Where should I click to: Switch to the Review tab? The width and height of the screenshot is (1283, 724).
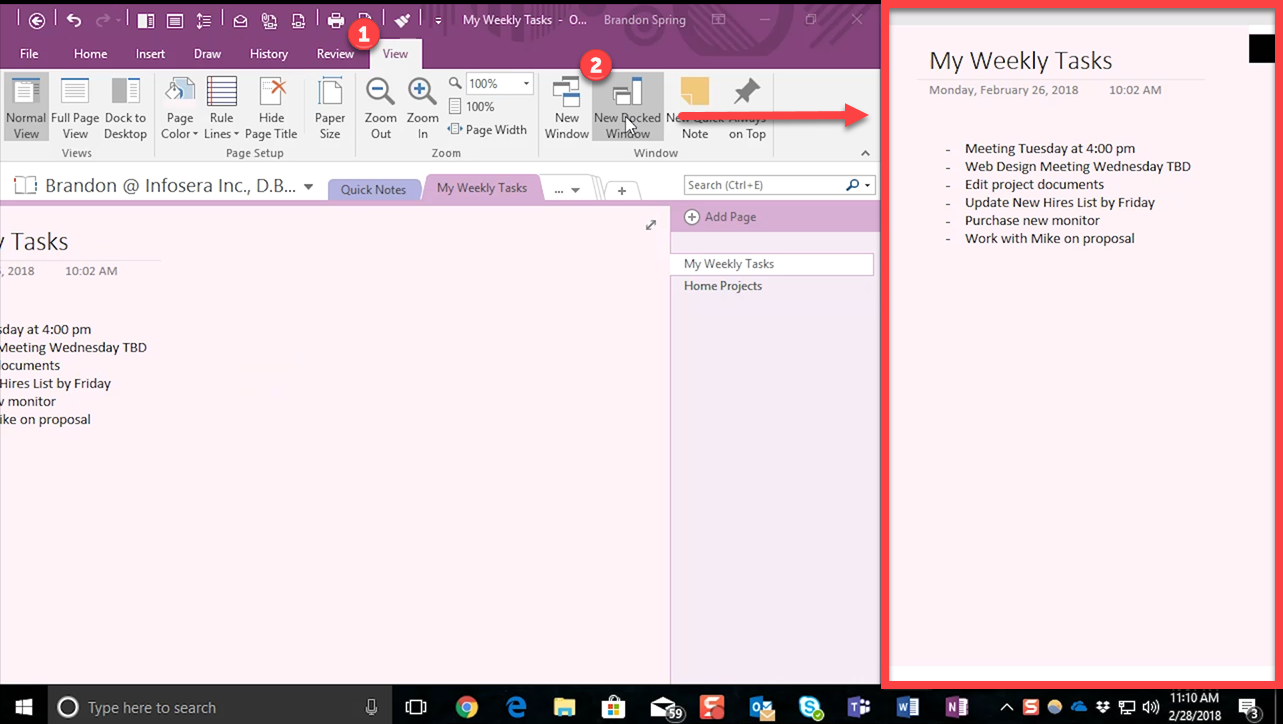pos(335,54)
